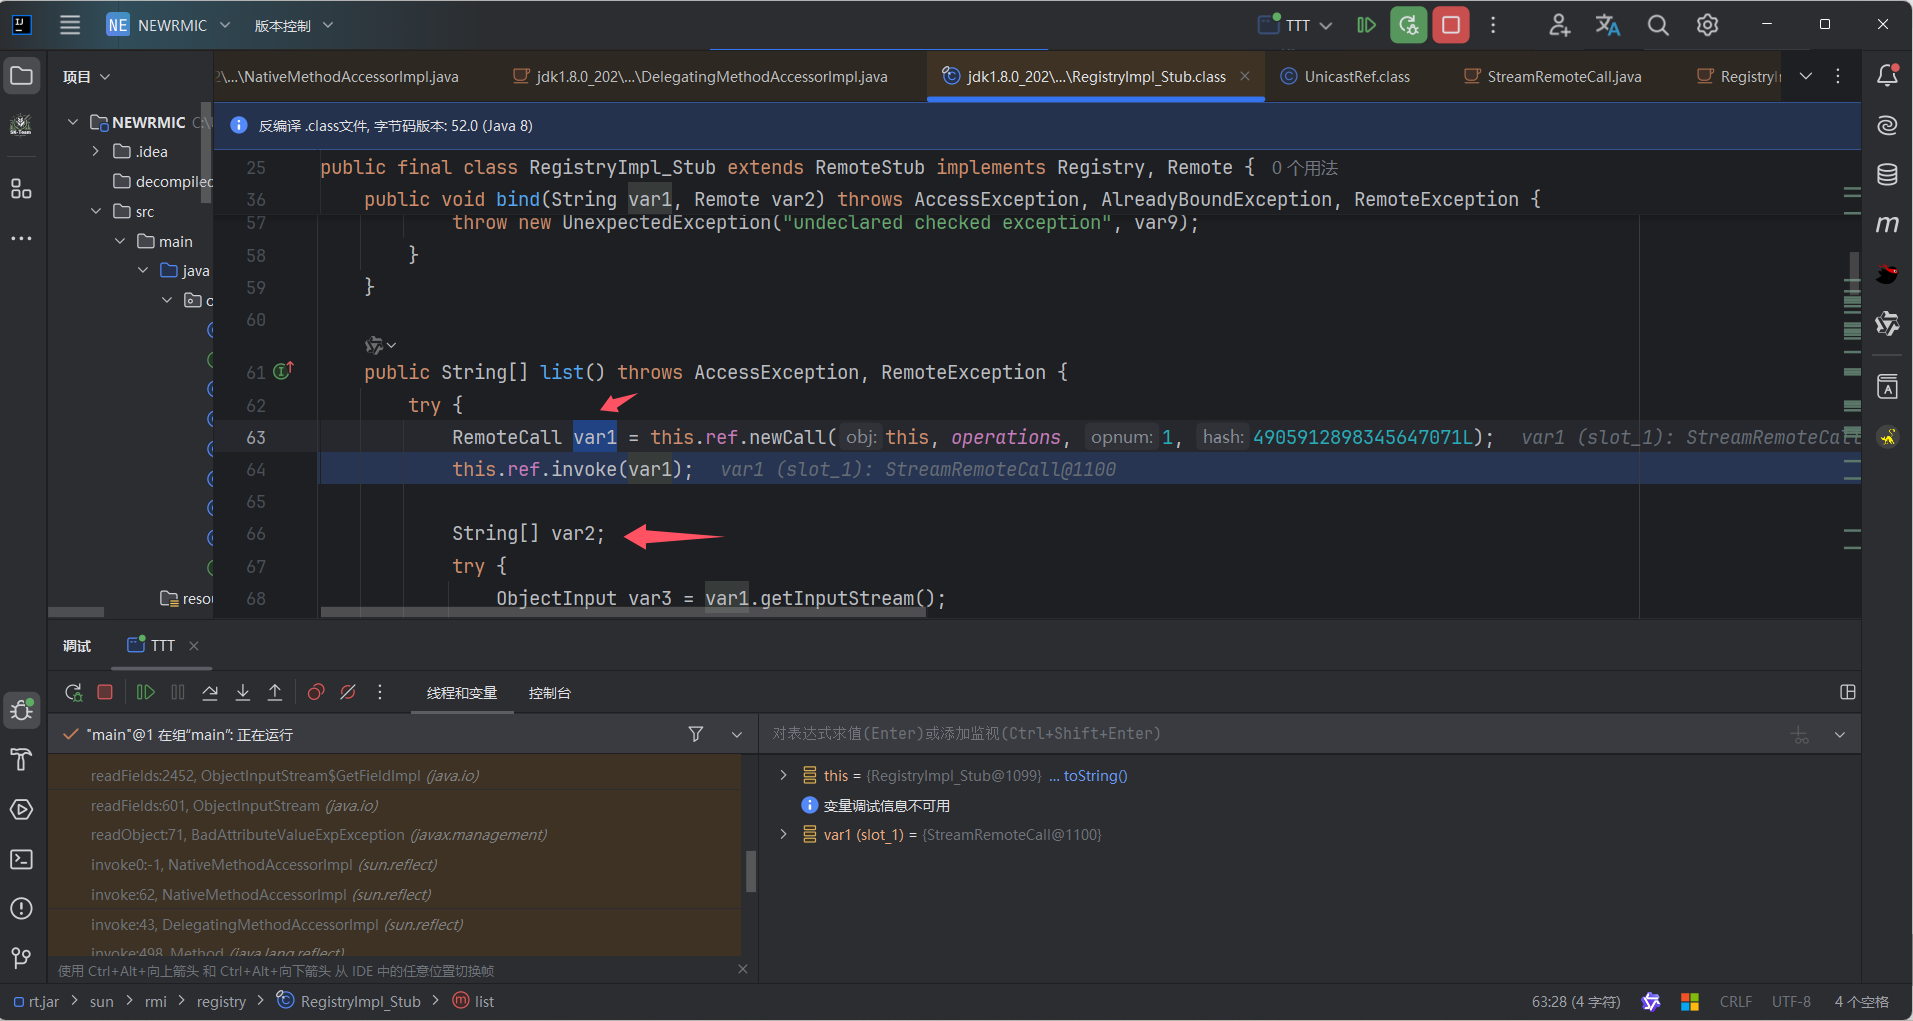
Task: Open the Maven tool window
Action: 1887,225
